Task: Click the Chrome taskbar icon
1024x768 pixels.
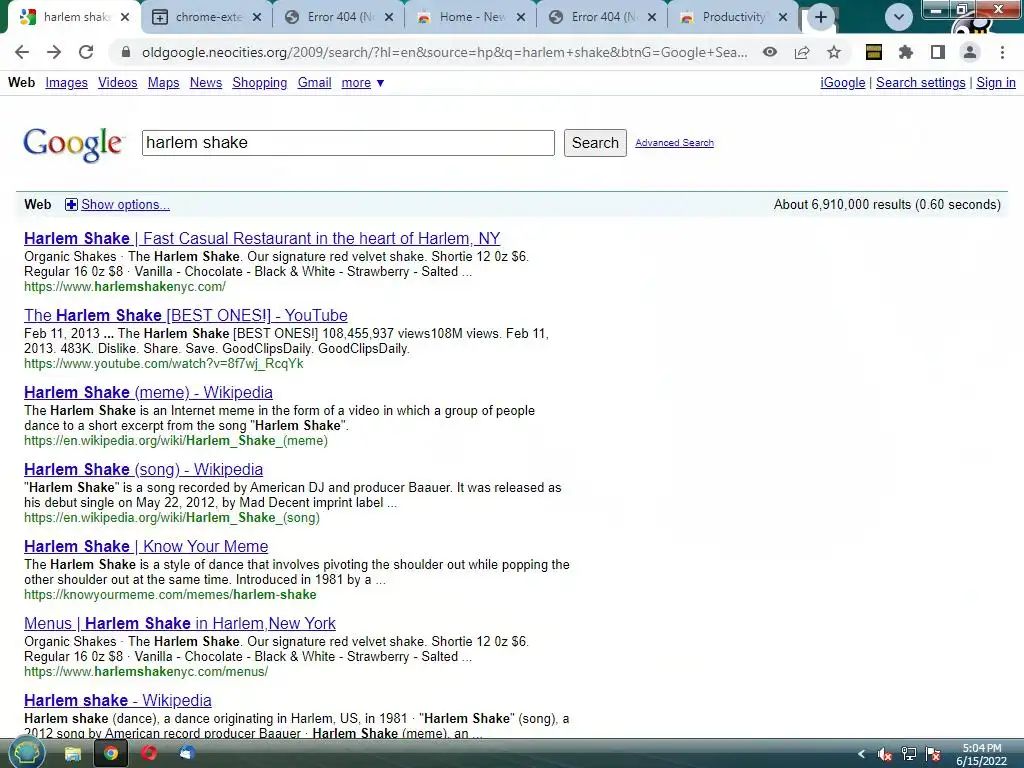Action: pyautogui.click(x=111, y=754)
